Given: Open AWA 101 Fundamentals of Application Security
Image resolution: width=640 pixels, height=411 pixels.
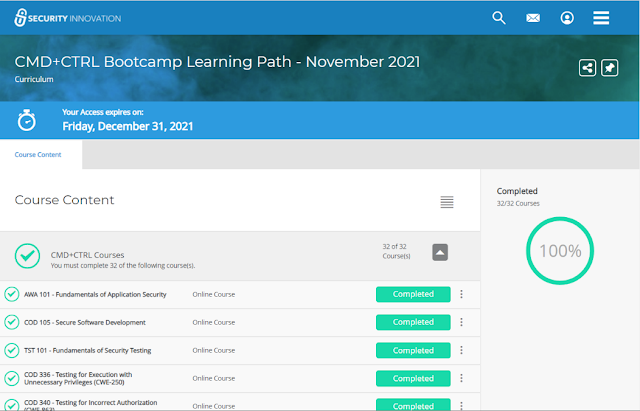Looking at the screenshot, I should tap(95, 294).
